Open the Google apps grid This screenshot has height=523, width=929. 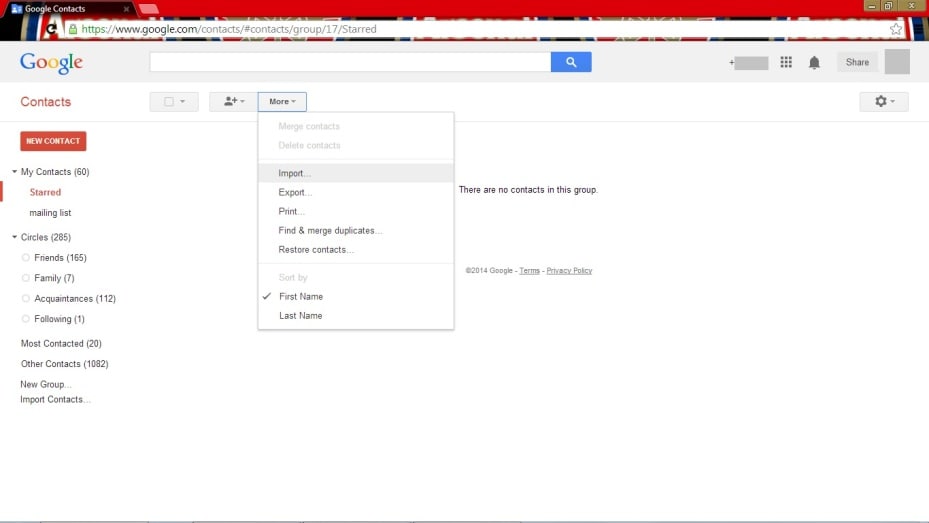point(786,62)
